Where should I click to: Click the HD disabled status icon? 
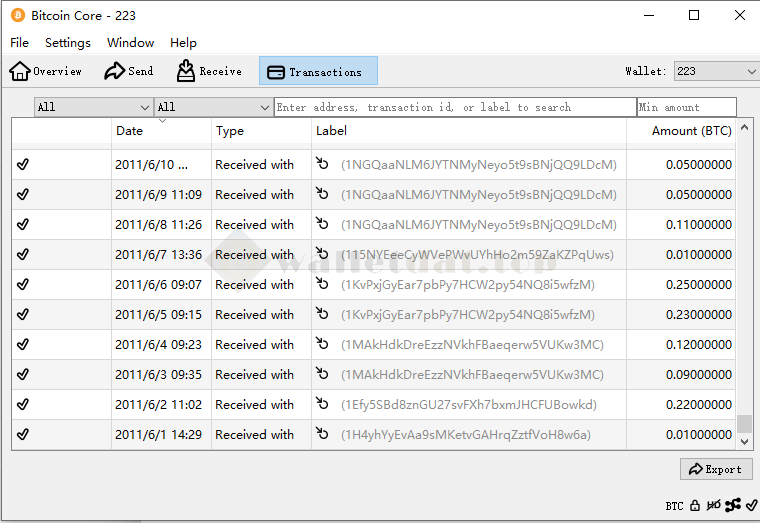click(714, 506)
